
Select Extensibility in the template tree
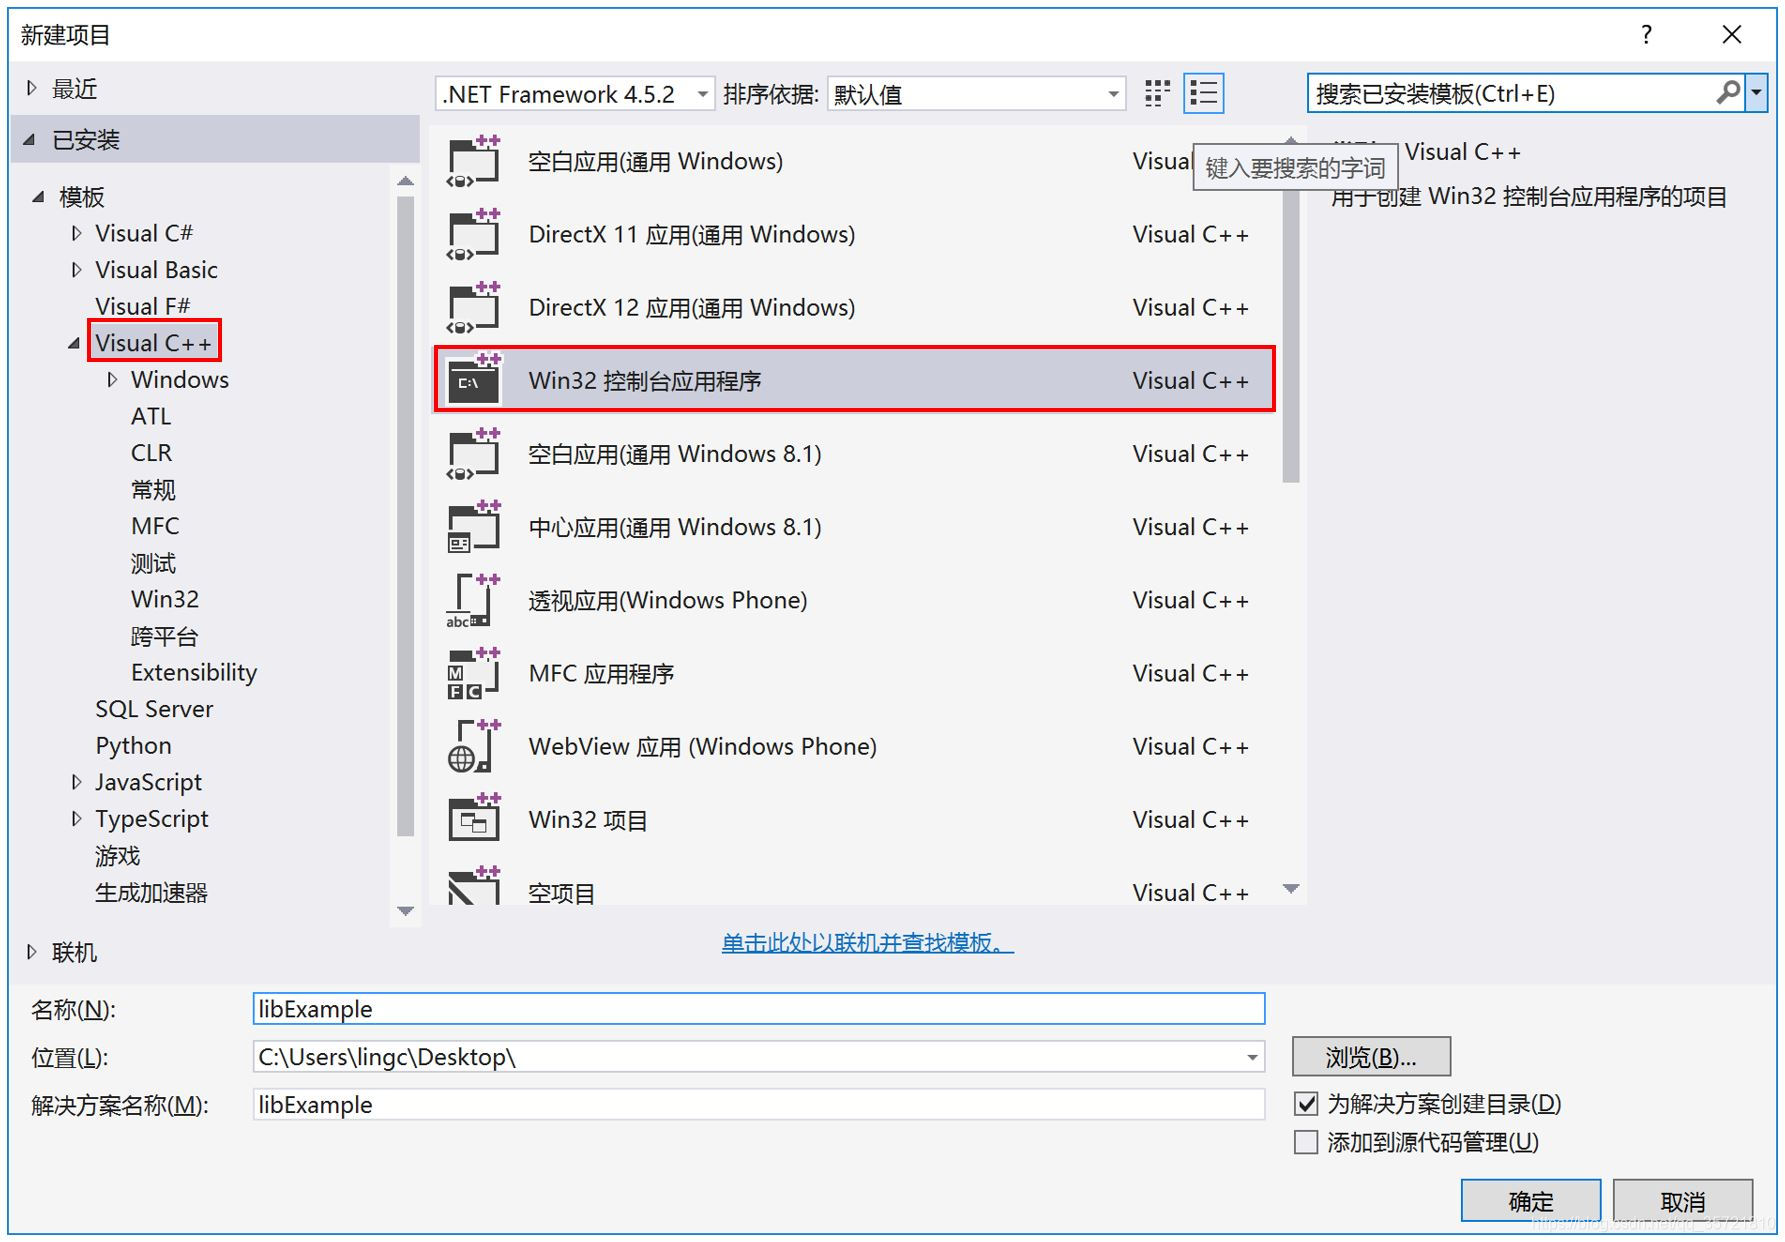pyautogui.click(x=194, y=672)
